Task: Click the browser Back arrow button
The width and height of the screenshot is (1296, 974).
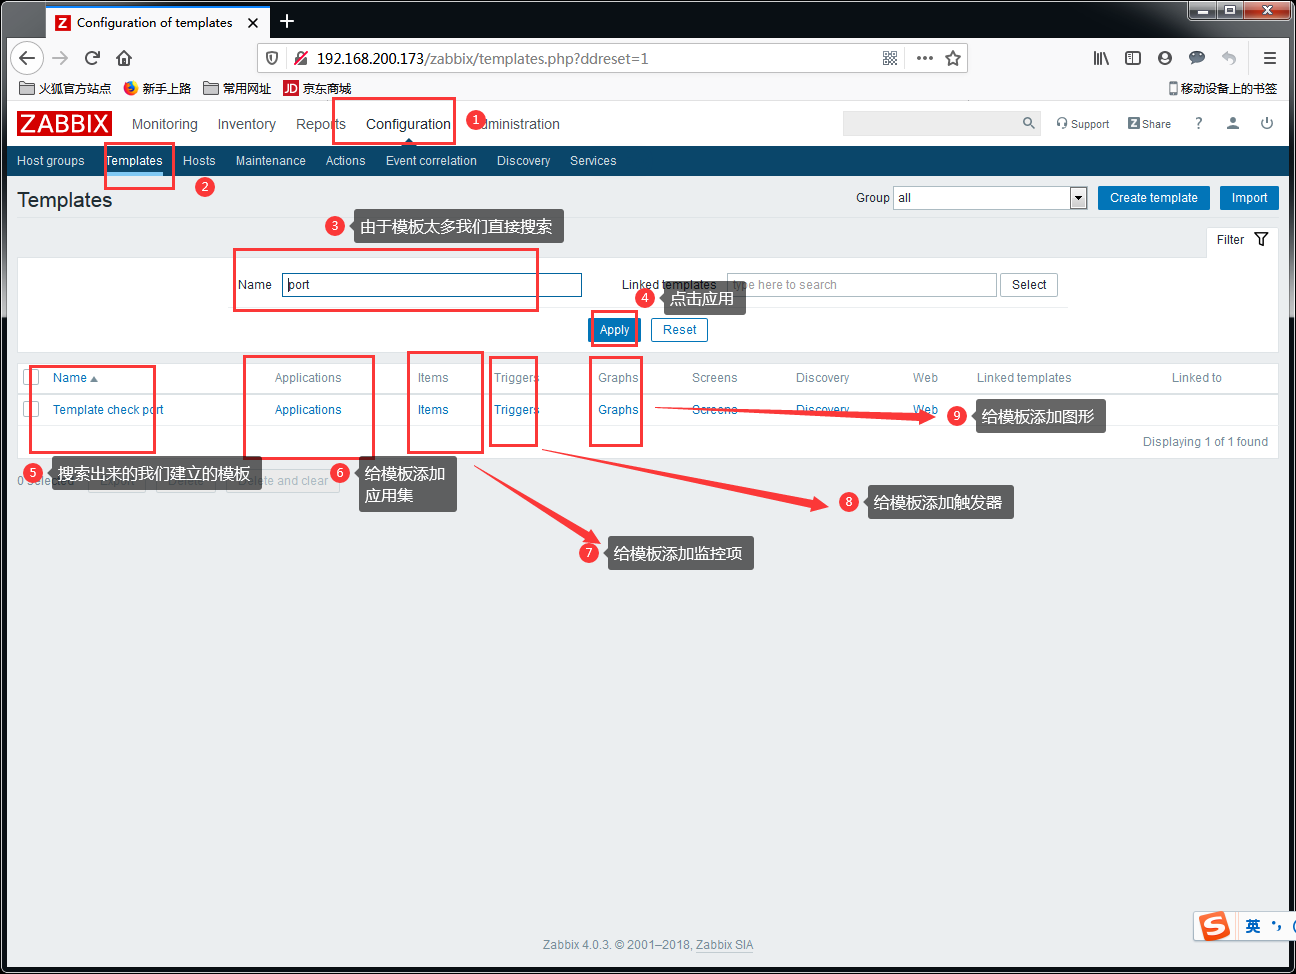Action: click(x=27, y=58)
